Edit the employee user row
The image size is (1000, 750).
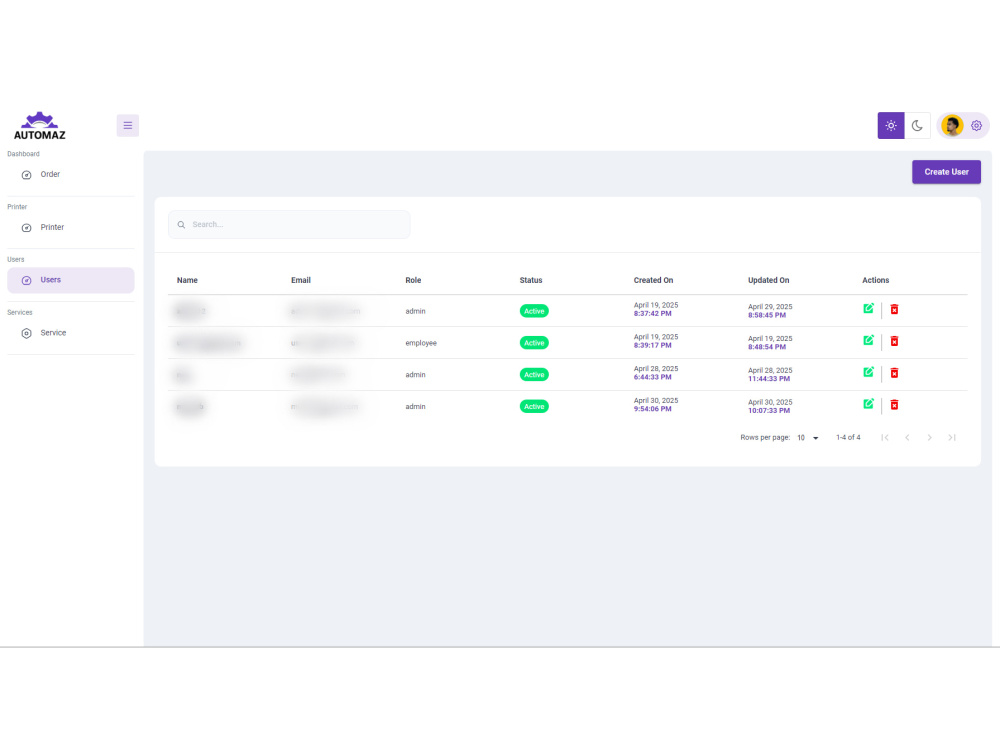pos(868,341)
